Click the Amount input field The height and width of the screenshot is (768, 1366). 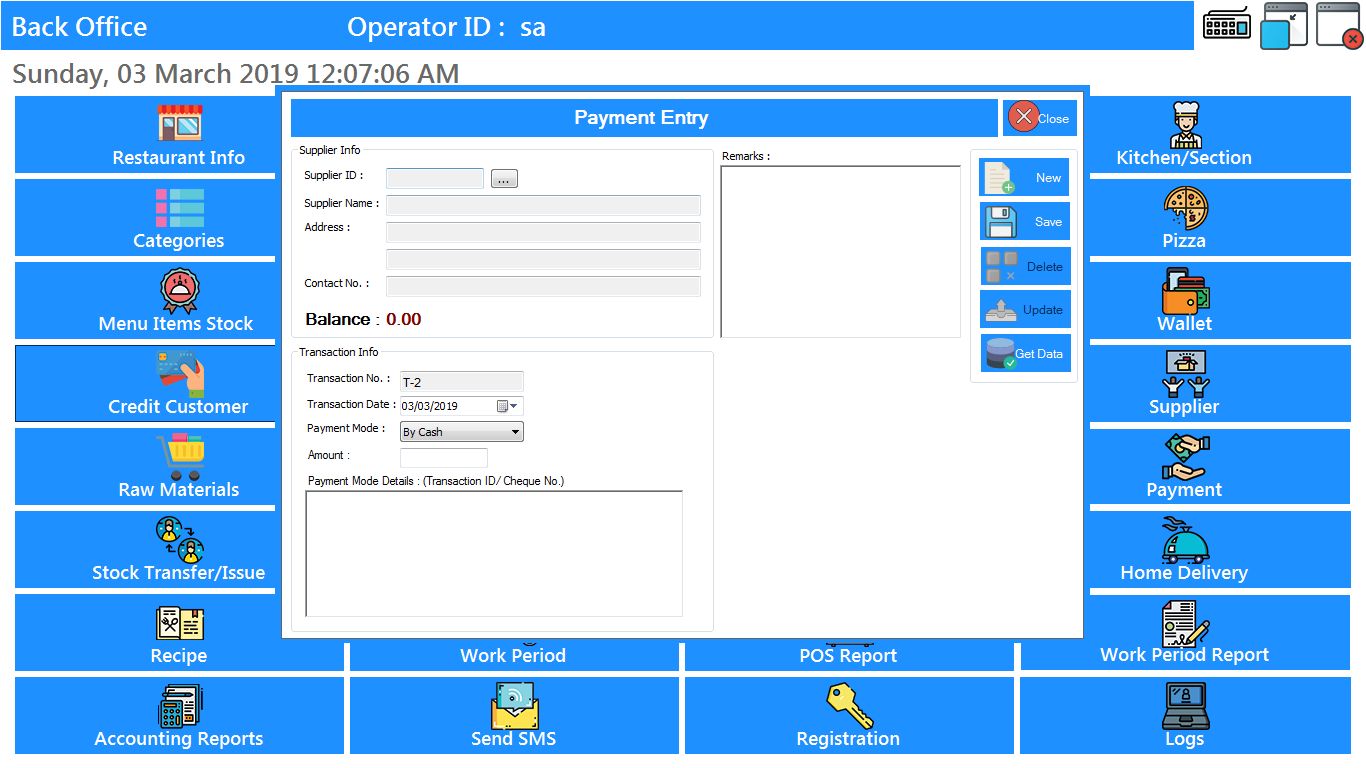(443, 458)
